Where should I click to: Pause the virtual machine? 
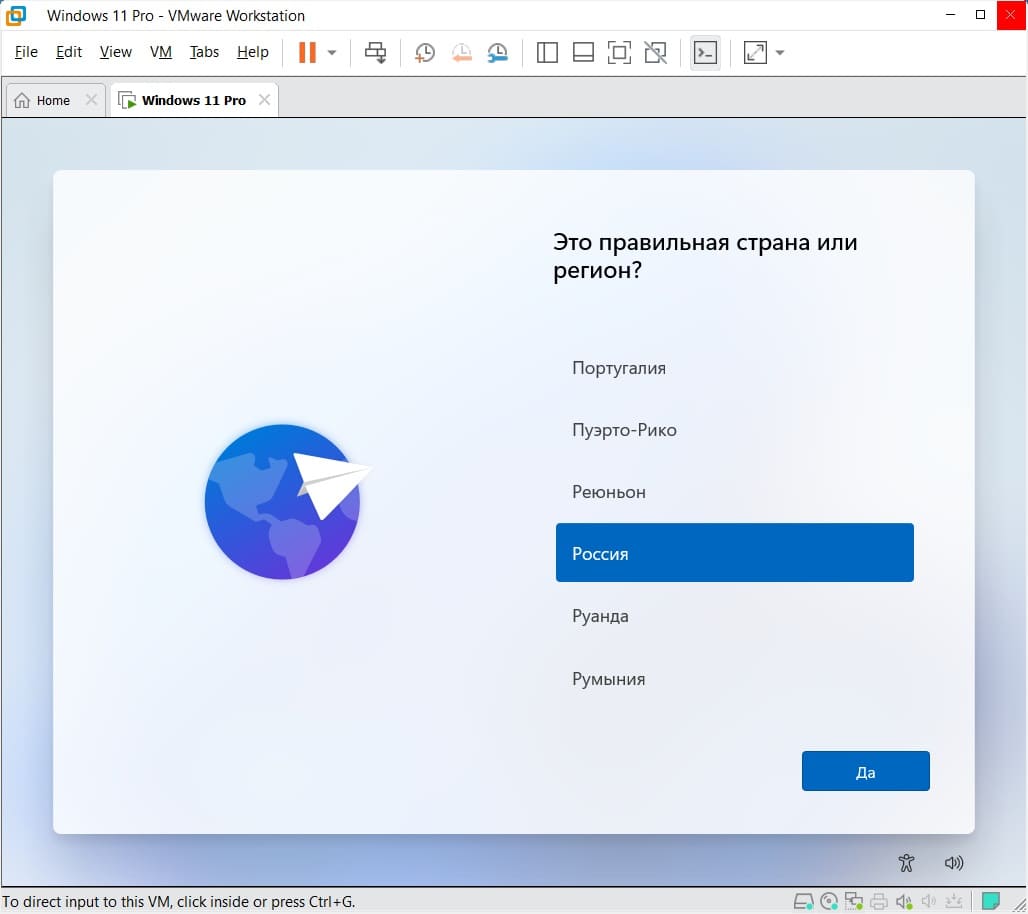tap(307, 52)
